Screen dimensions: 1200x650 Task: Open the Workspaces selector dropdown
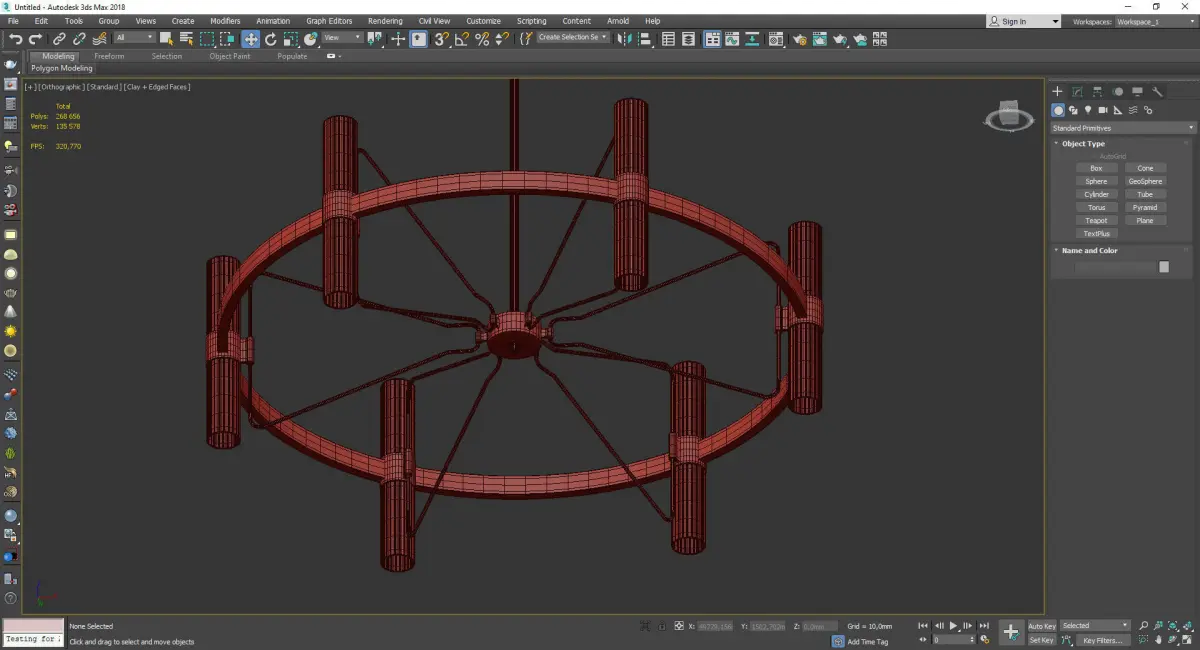pos(1154,21)
